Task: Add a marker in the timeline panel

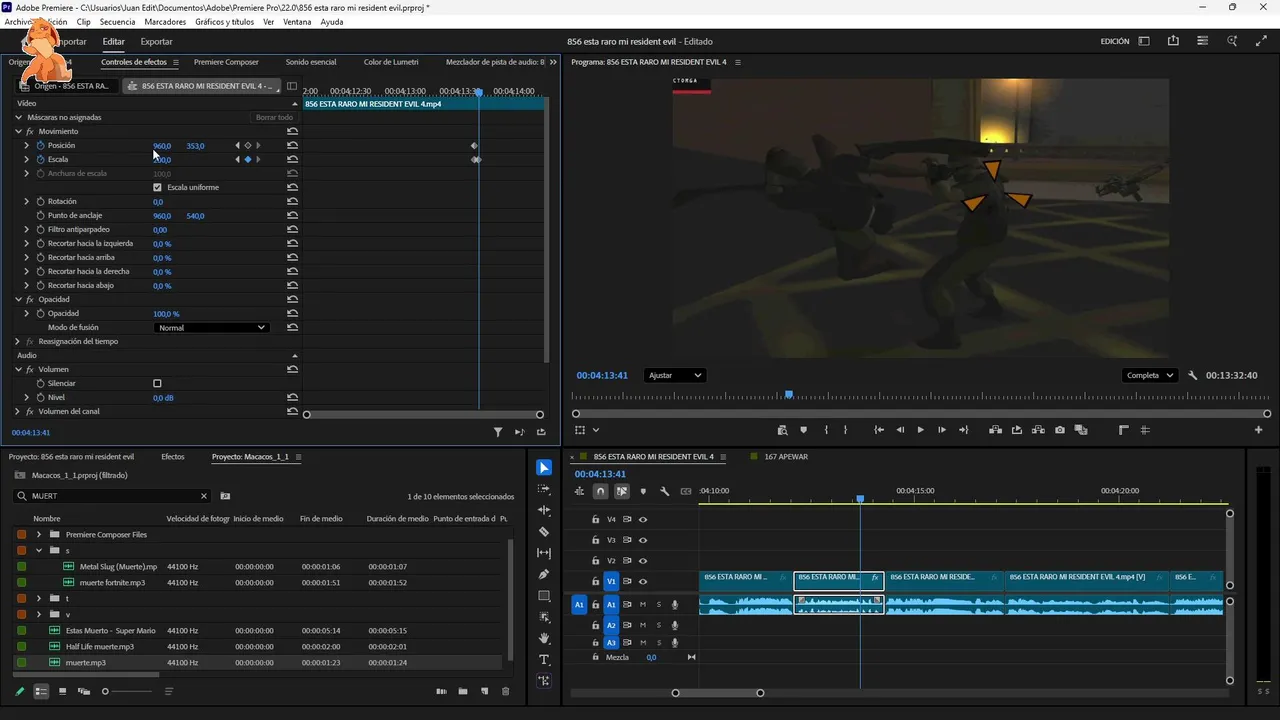Action: click(x=643, y=491)
